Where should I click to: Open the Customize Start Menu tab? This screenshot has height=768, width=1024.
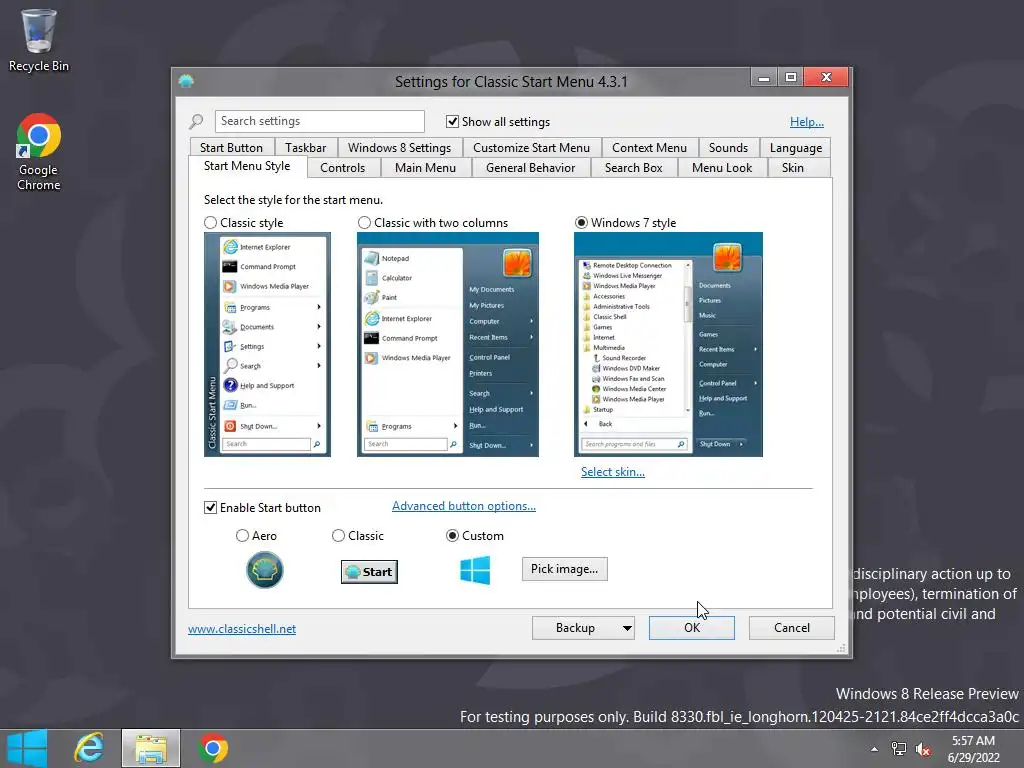tap(532, 148)
